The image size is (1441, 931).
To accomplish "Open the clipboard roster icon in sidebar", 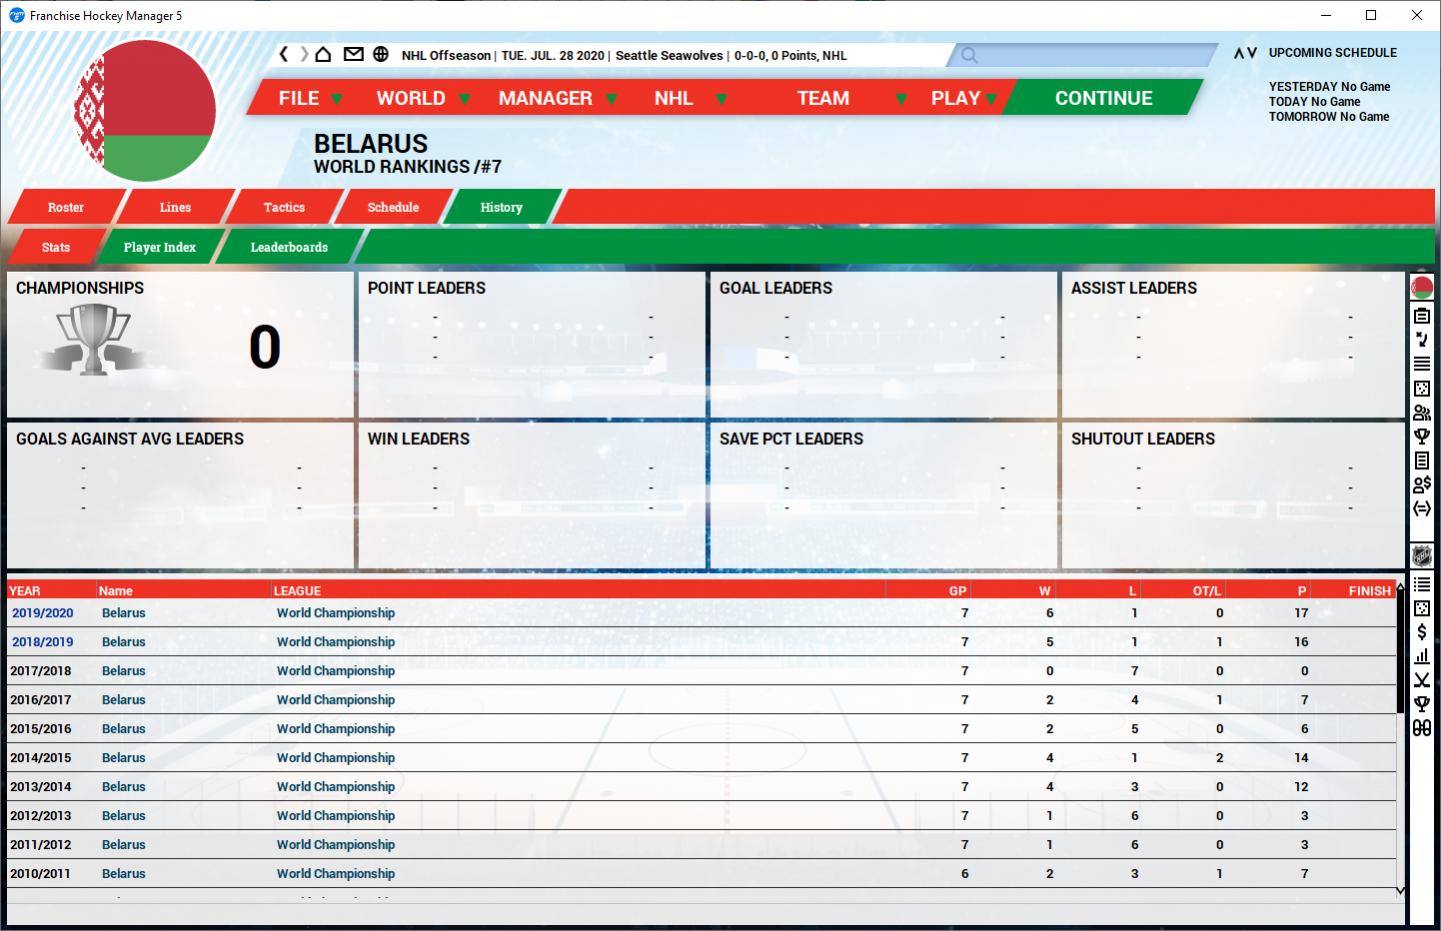I will 1421,315.
